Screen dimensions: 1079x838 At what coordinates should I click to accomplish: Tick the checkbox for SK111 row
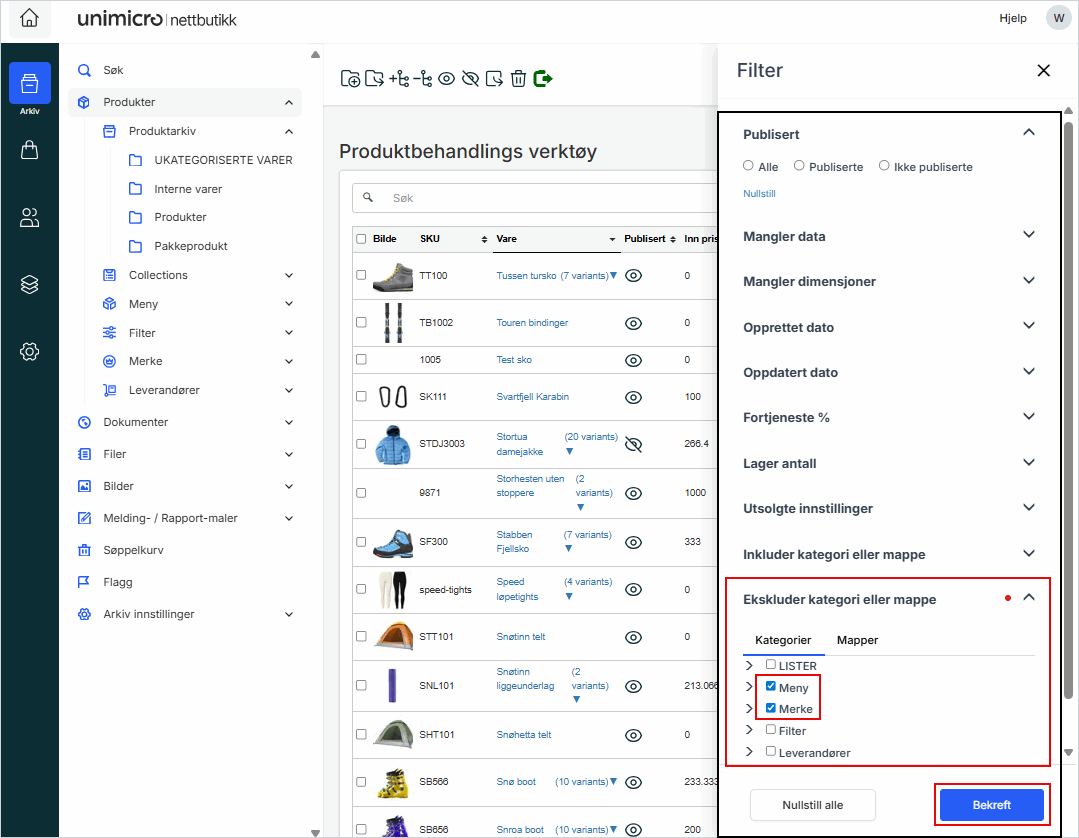[x=361, y=396]
